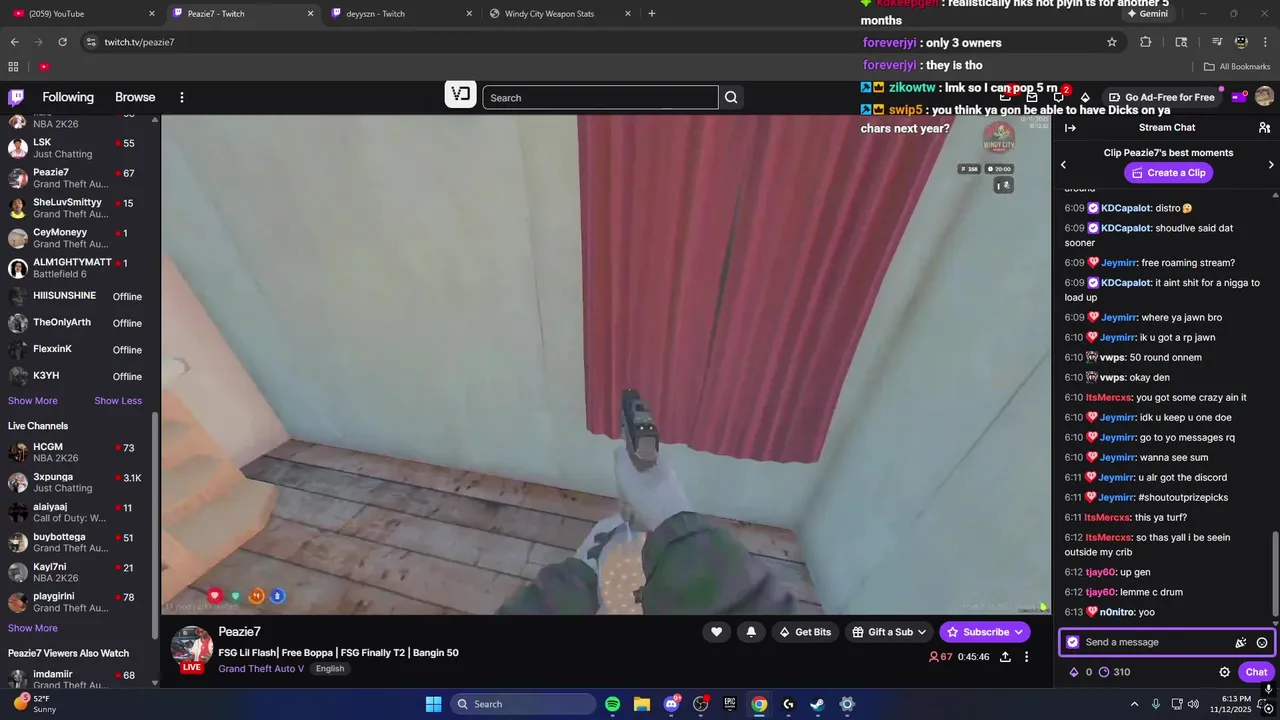Collapse the Stream Chat panel
1280x720 pixels.
[1070, 127]
